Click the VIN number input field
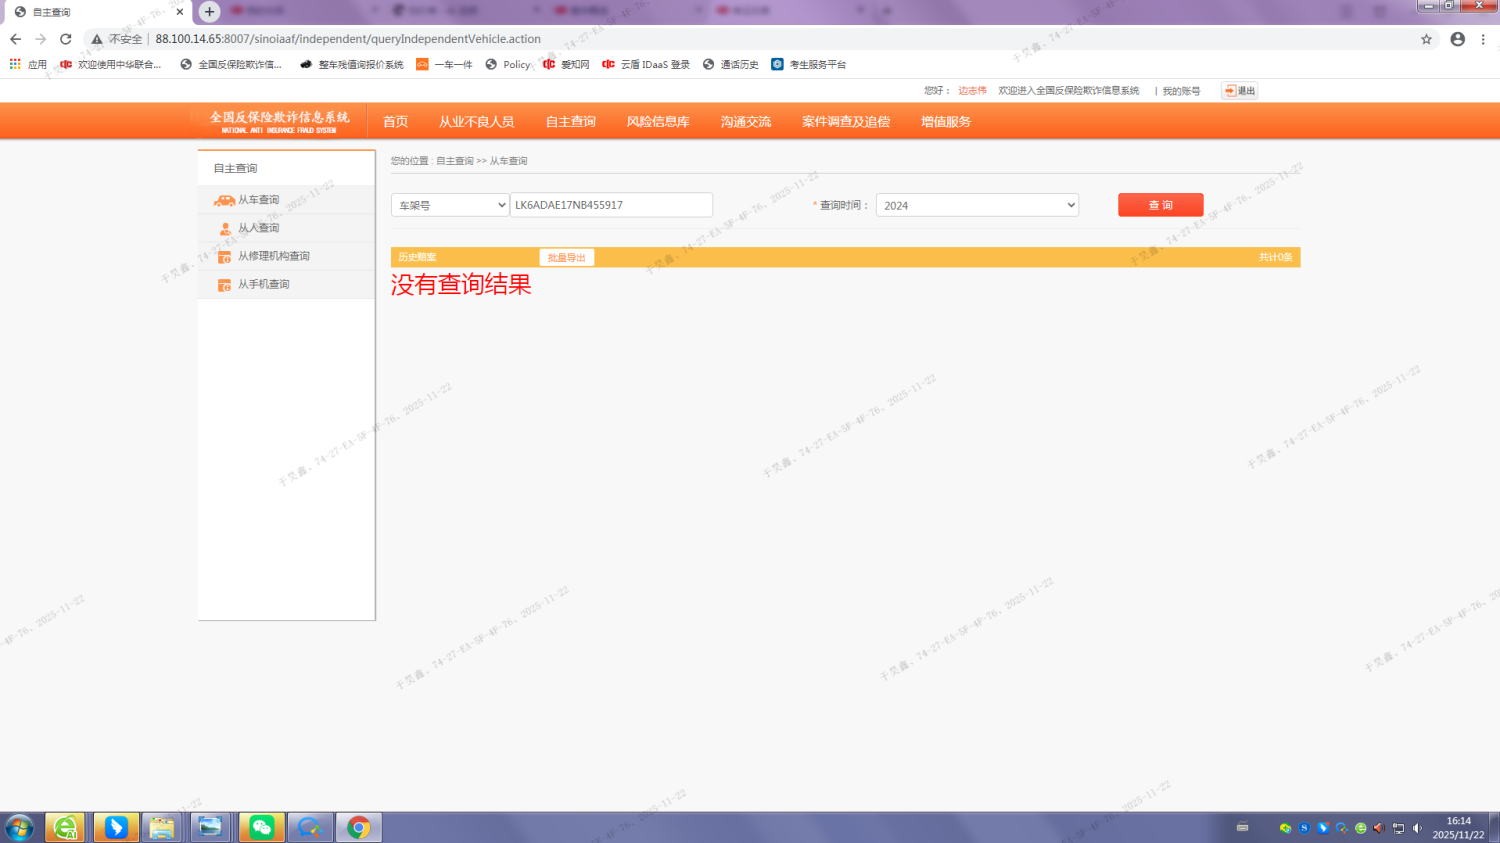The height and width of the screenshot is (843, 1500). (611, 205)
